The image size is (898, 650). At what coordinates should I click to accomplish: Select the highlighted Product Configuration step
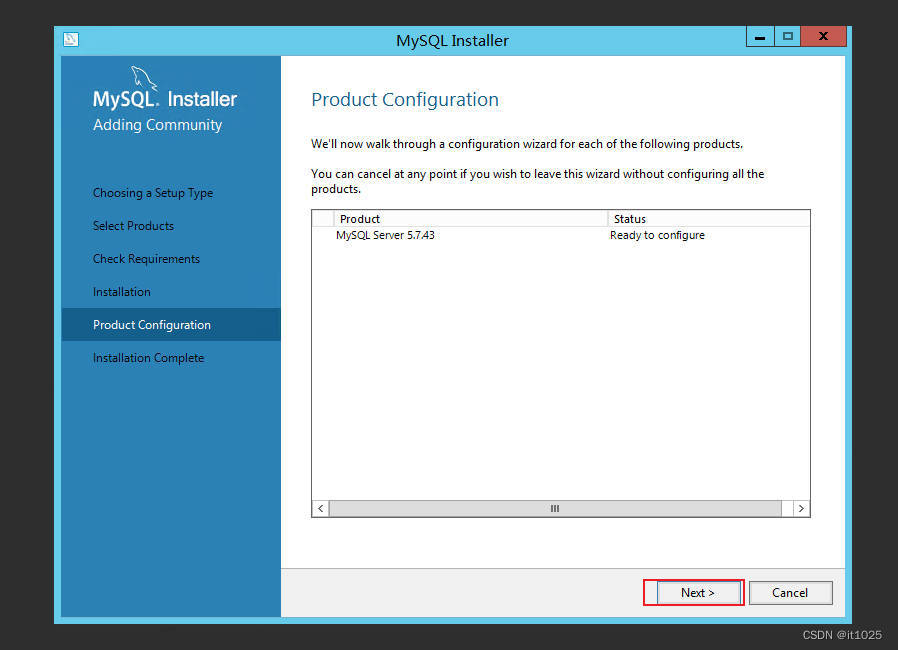151,324
